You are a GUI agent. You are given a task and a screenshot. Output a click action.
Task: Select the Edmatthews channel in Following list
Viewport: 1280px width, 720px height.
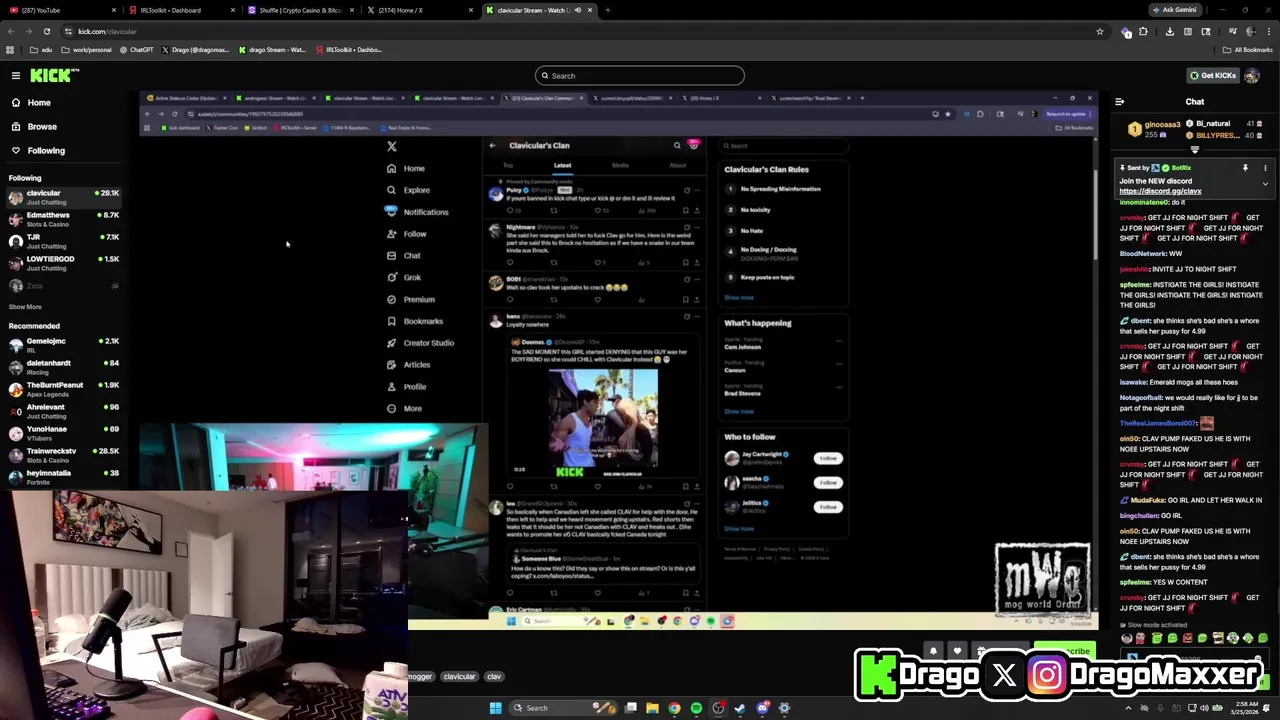click(64, 219)
